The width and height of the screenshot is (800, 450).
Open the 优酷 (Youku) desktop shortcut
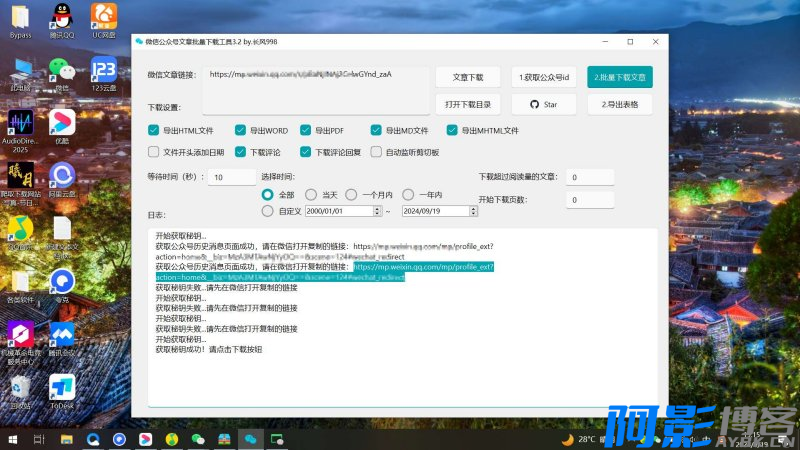[62, 128]
